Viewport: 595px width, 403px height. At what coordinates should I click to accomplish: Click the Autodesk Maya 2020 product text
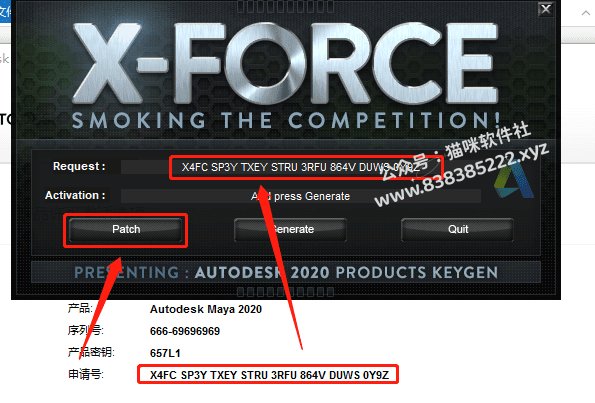[206, 309]
